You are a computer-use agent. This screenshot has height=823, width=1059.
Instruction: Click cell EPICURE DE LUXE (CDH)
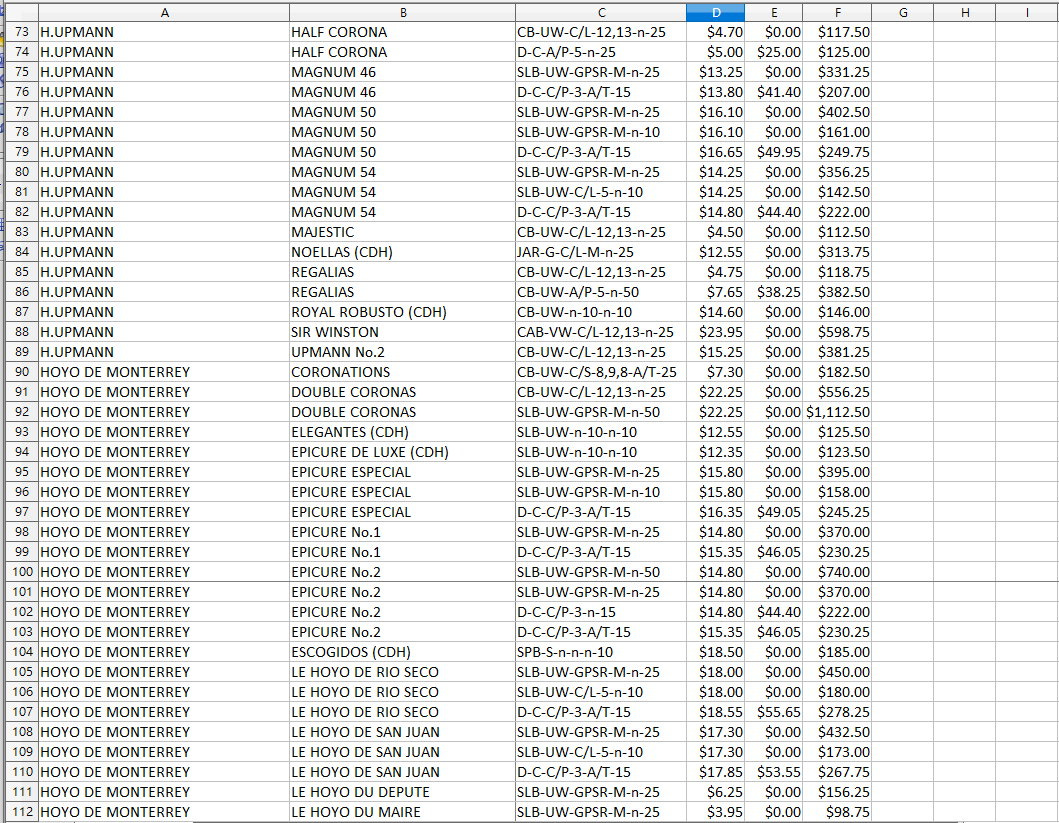point(403,452)
